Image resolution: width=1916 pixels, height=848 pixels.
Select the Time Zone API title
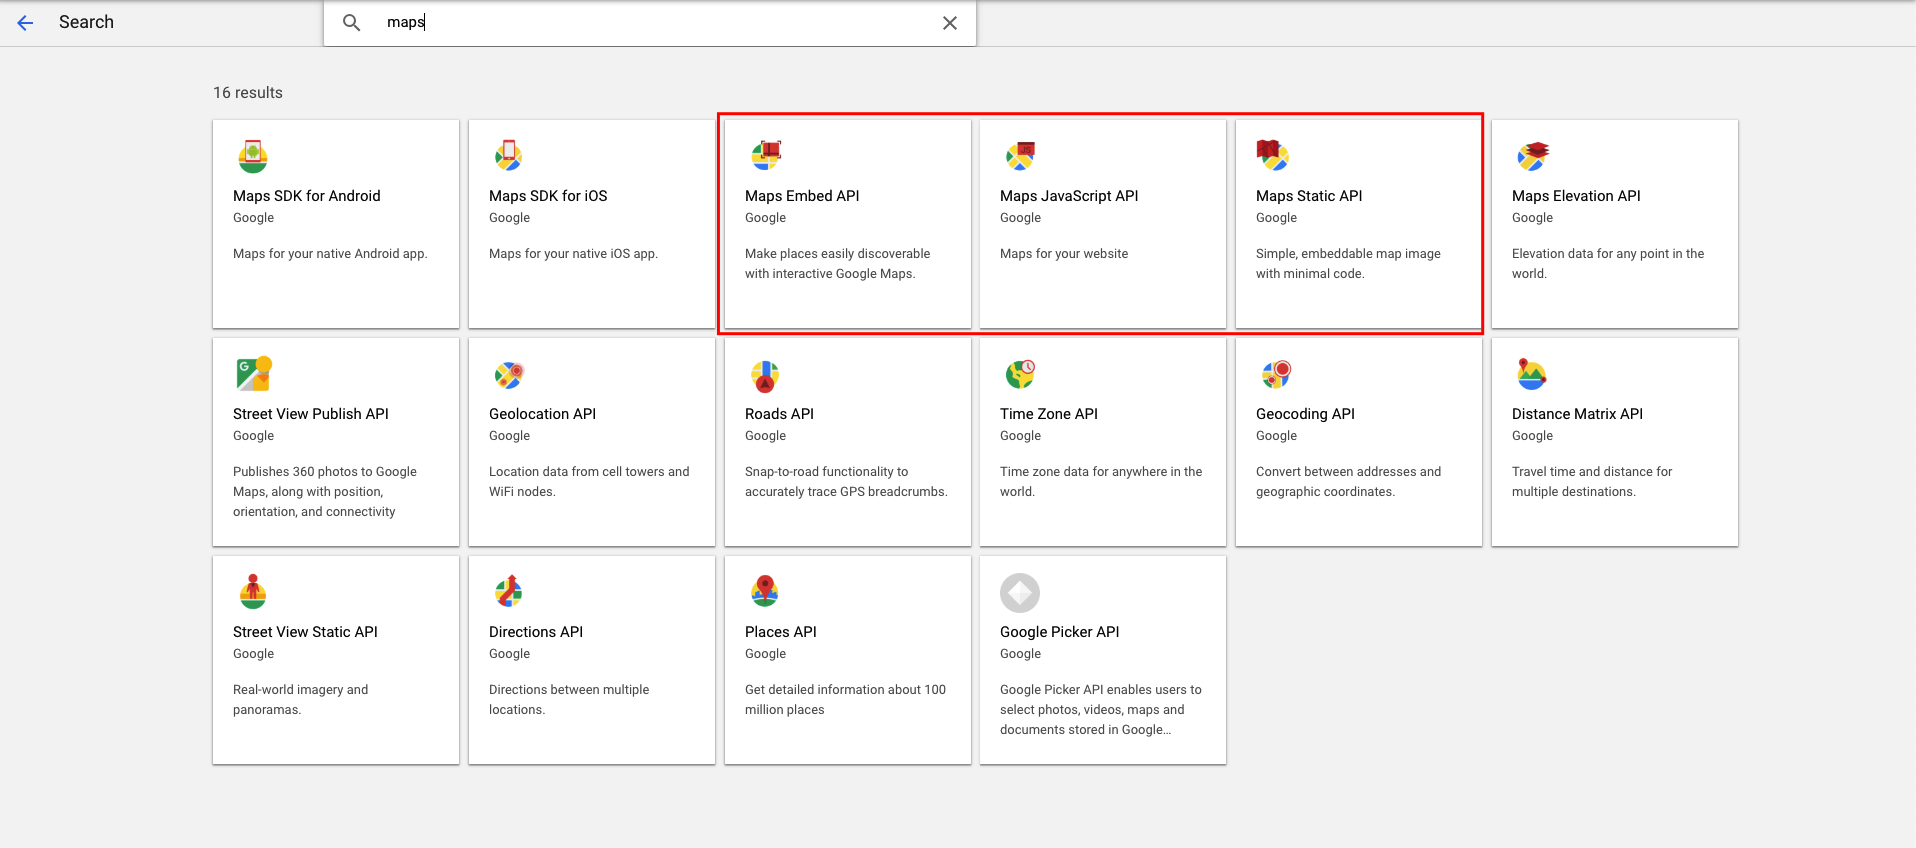pos(1049,414)
